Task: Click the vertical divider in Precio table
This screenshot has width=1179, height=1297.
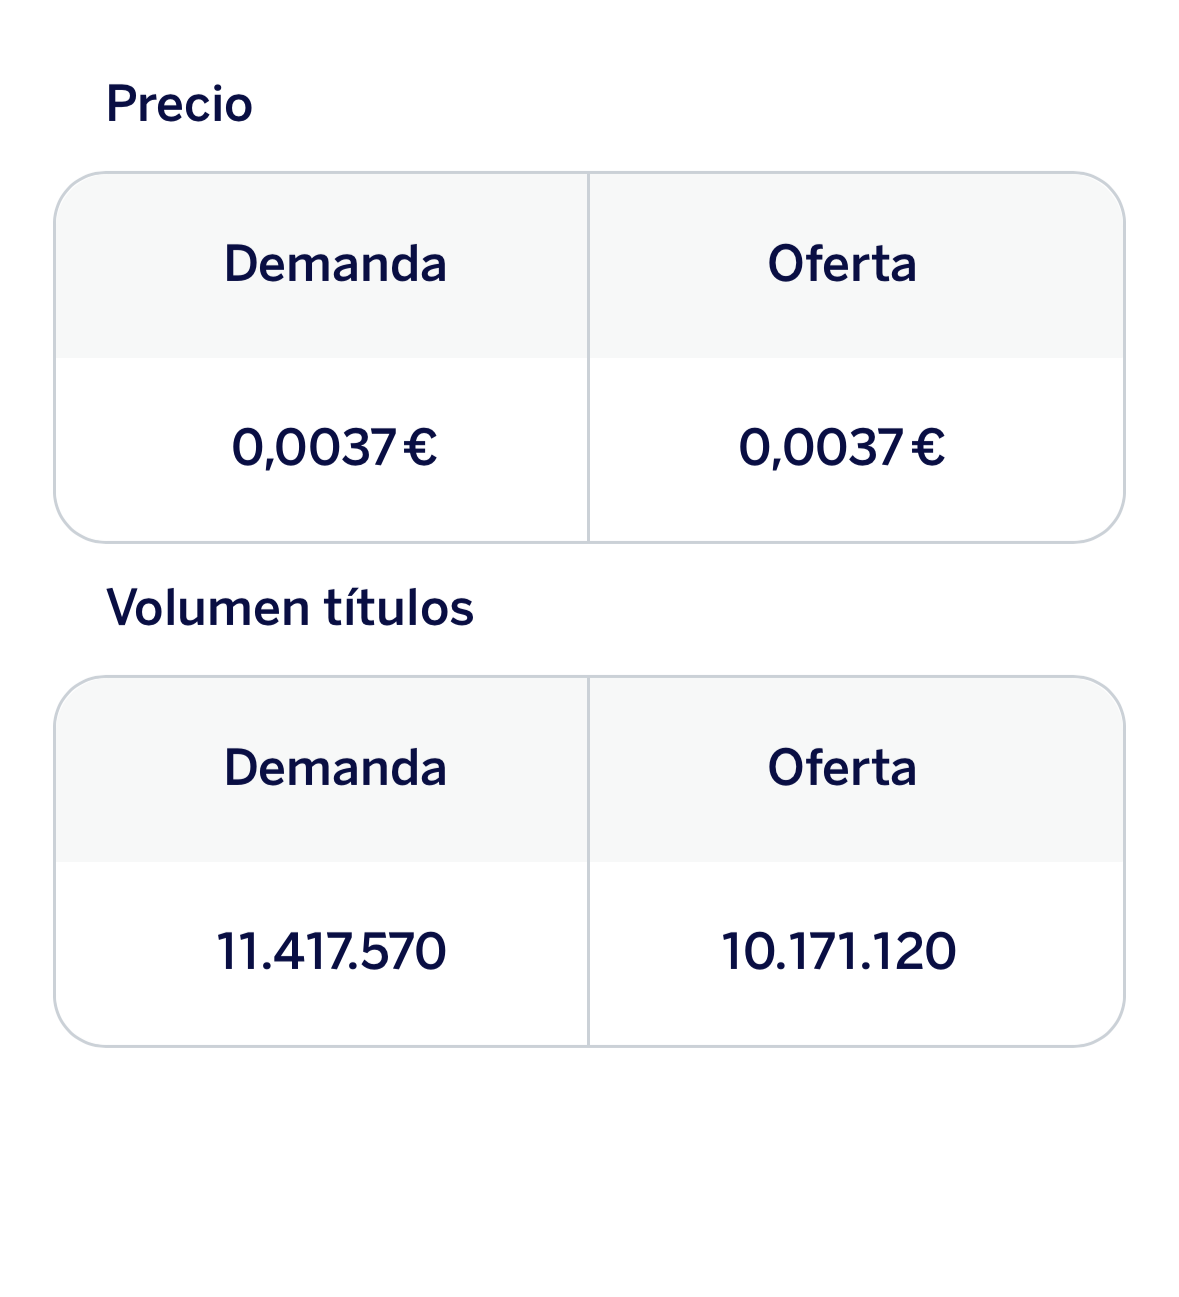Action: coord(588,357)
